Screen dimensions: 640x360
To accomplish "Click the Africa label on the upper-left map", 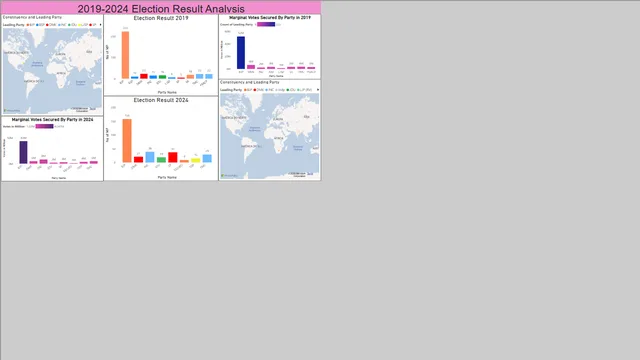I will tap(61, 73).
